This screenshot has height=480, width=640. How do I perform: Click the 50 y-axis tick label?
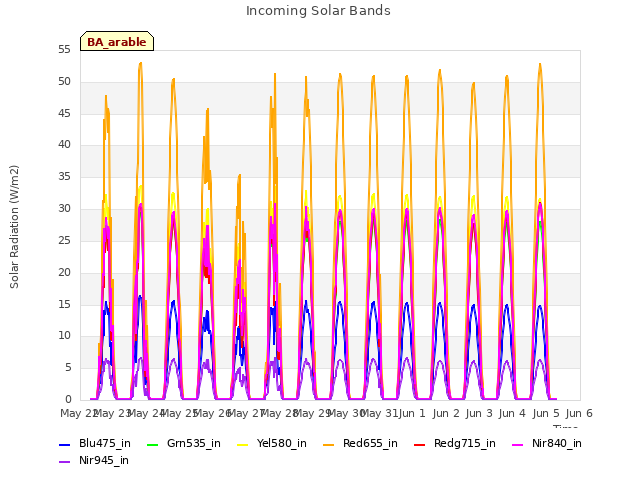tap(64, 82)
